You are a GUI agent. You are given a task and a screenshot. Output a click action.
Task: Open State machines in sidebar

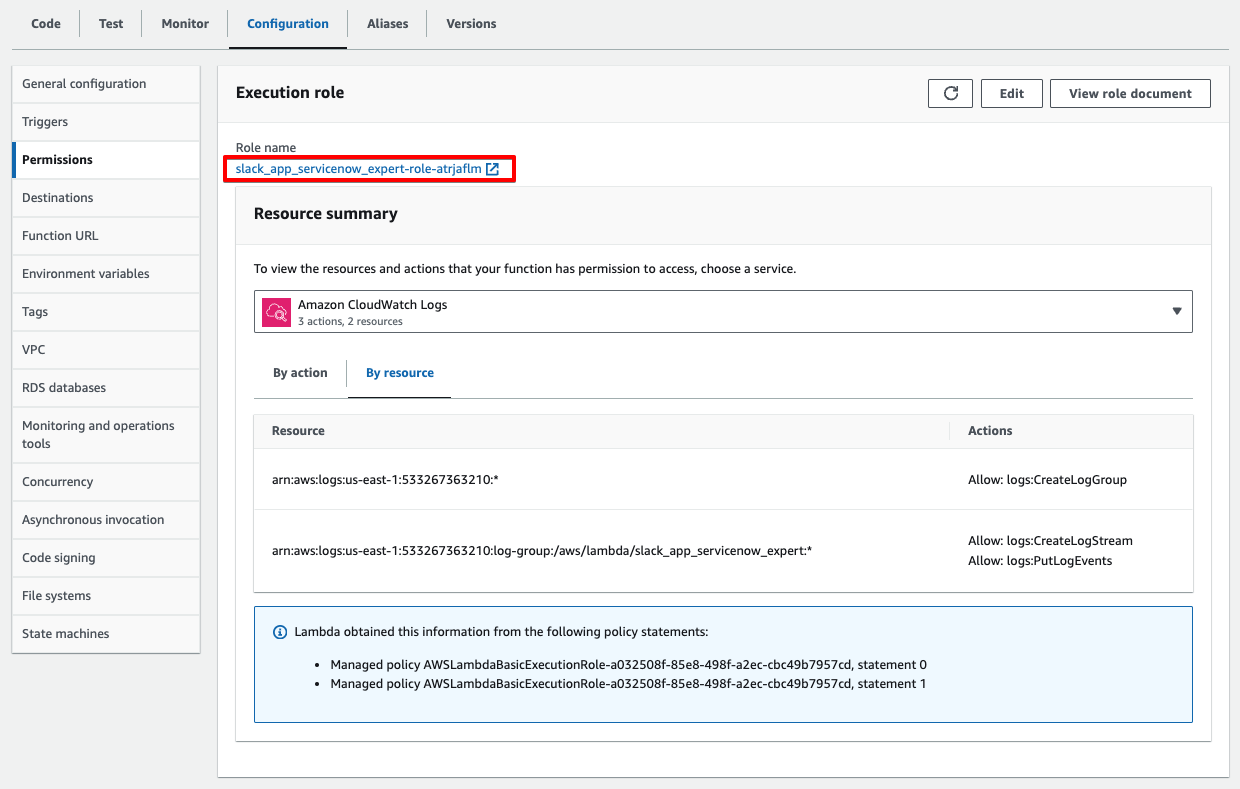106,634
